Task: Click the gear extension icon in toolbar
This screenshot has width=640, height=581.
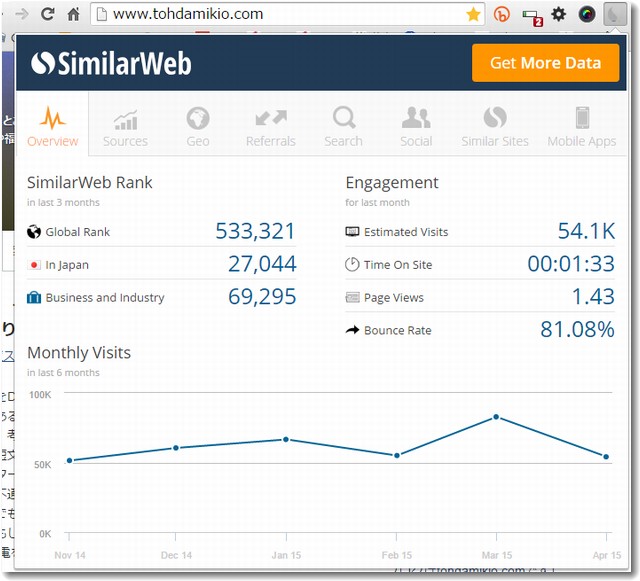Action: coord(559,14)
